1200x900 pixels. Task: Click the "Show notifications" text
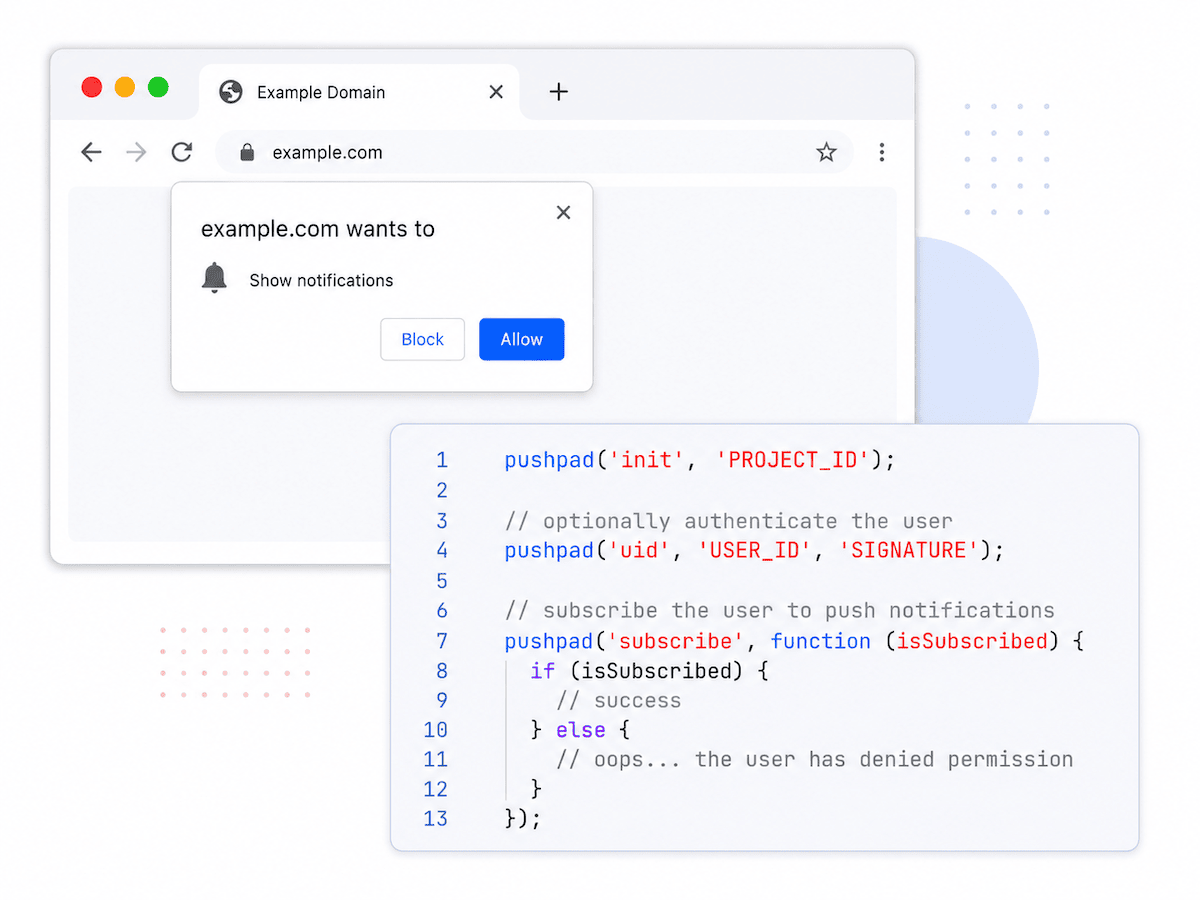[x=321, y=280]
